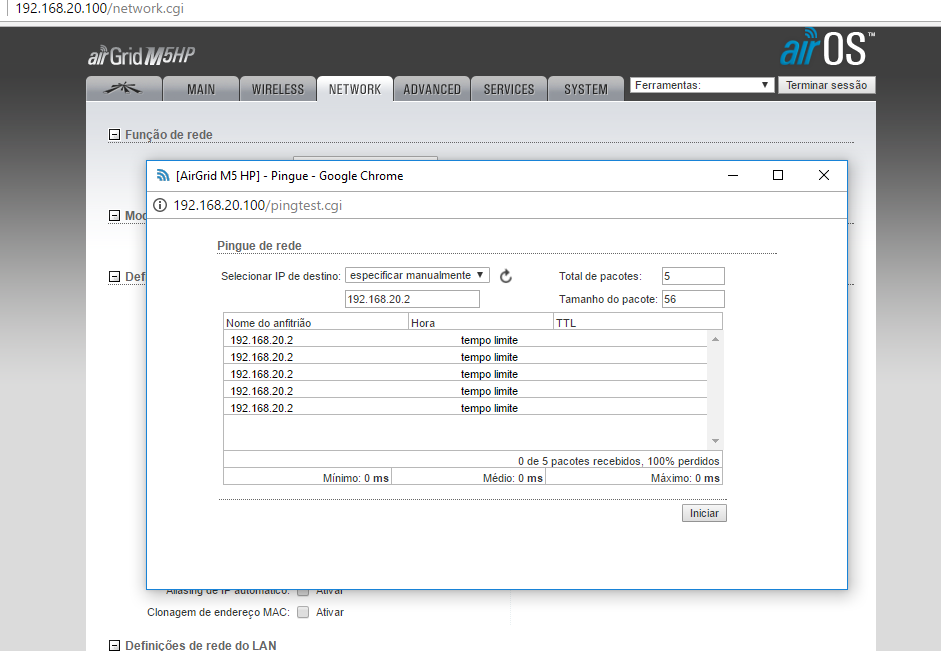Image resolution: width=941 pixels, height=651 pixels.
Task: Open the SYSTEM tab
Action: [x=586, y=89]
